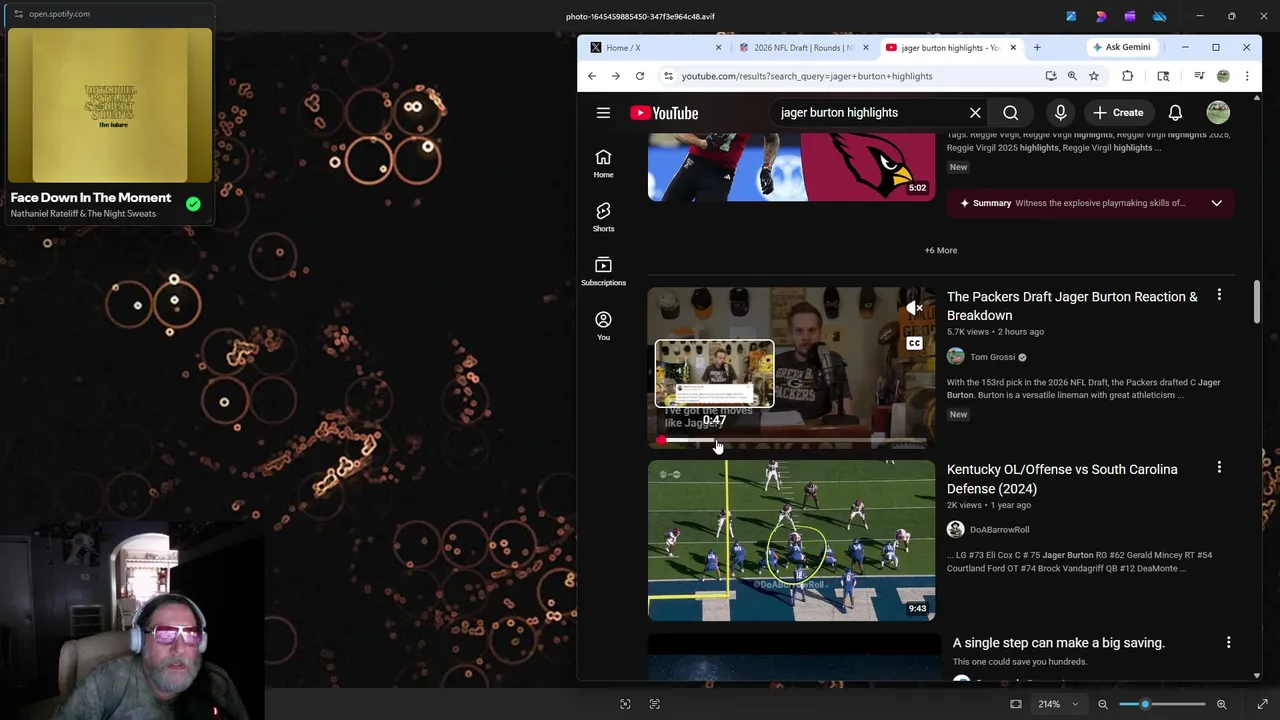Open Shorts in YouTube sidebar

pos(603,218)
